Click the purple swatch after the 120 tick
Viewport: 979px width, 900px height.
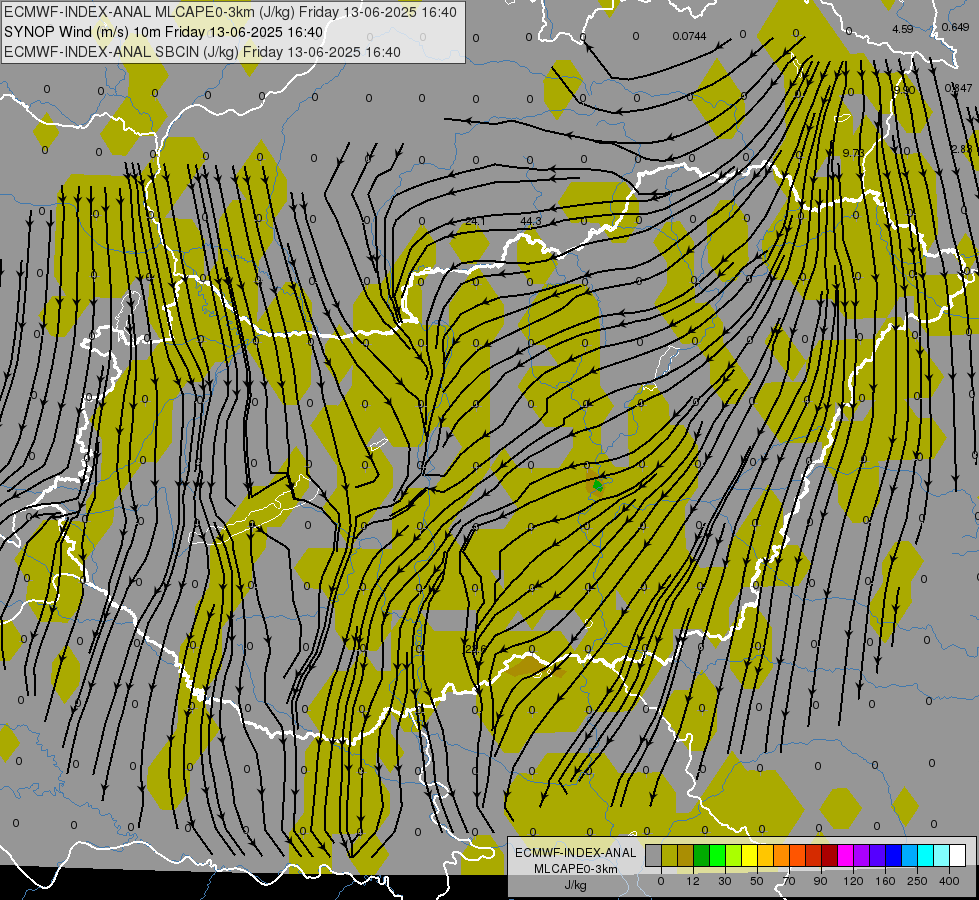tap(862, 855)
